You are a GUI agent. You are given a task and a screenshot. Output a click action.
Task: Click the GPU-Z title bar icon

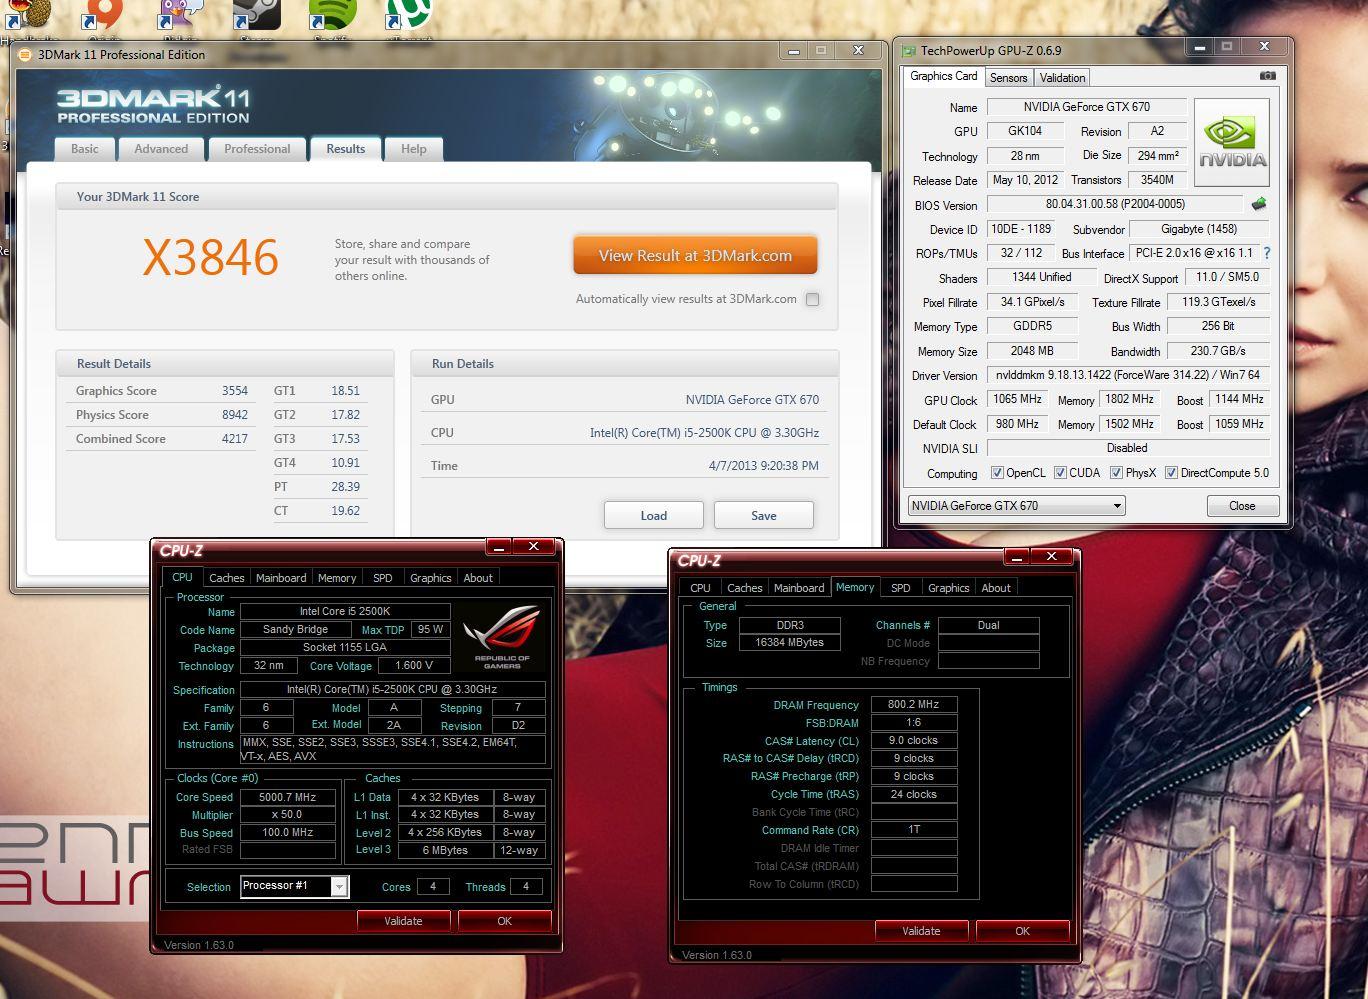point(909,50)
